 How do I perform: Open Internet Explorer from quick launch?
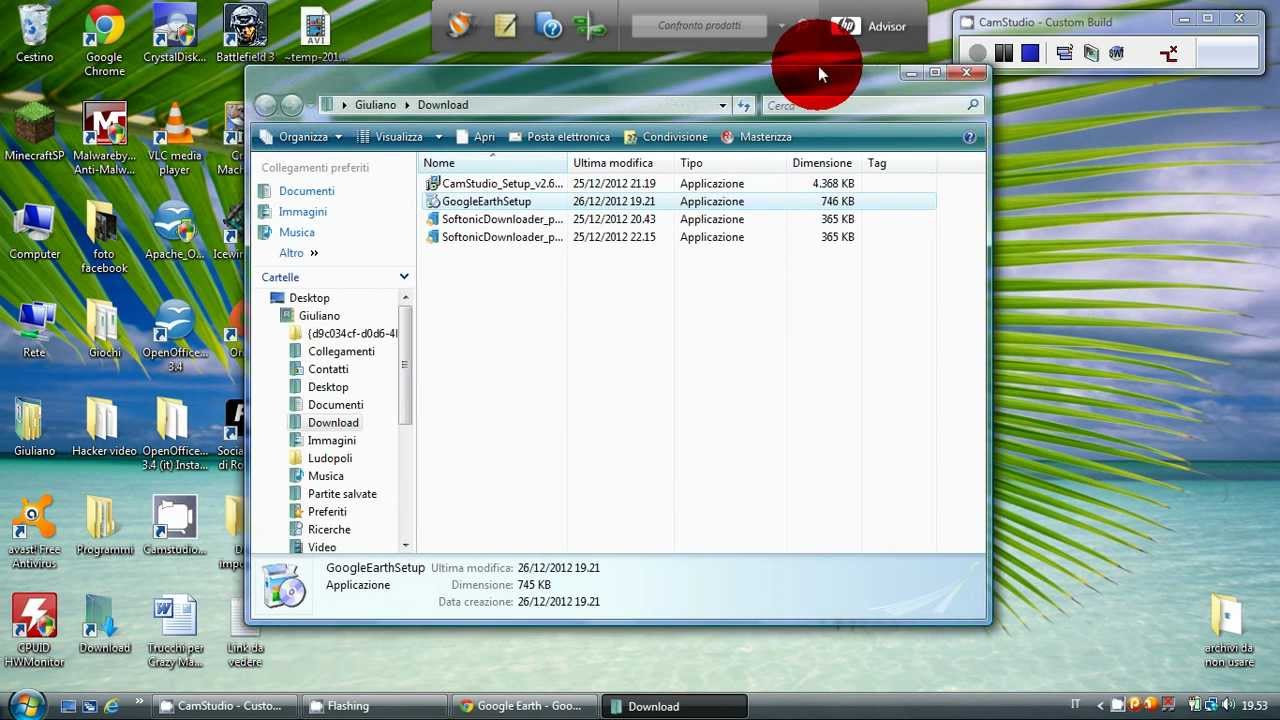(112, 706)
